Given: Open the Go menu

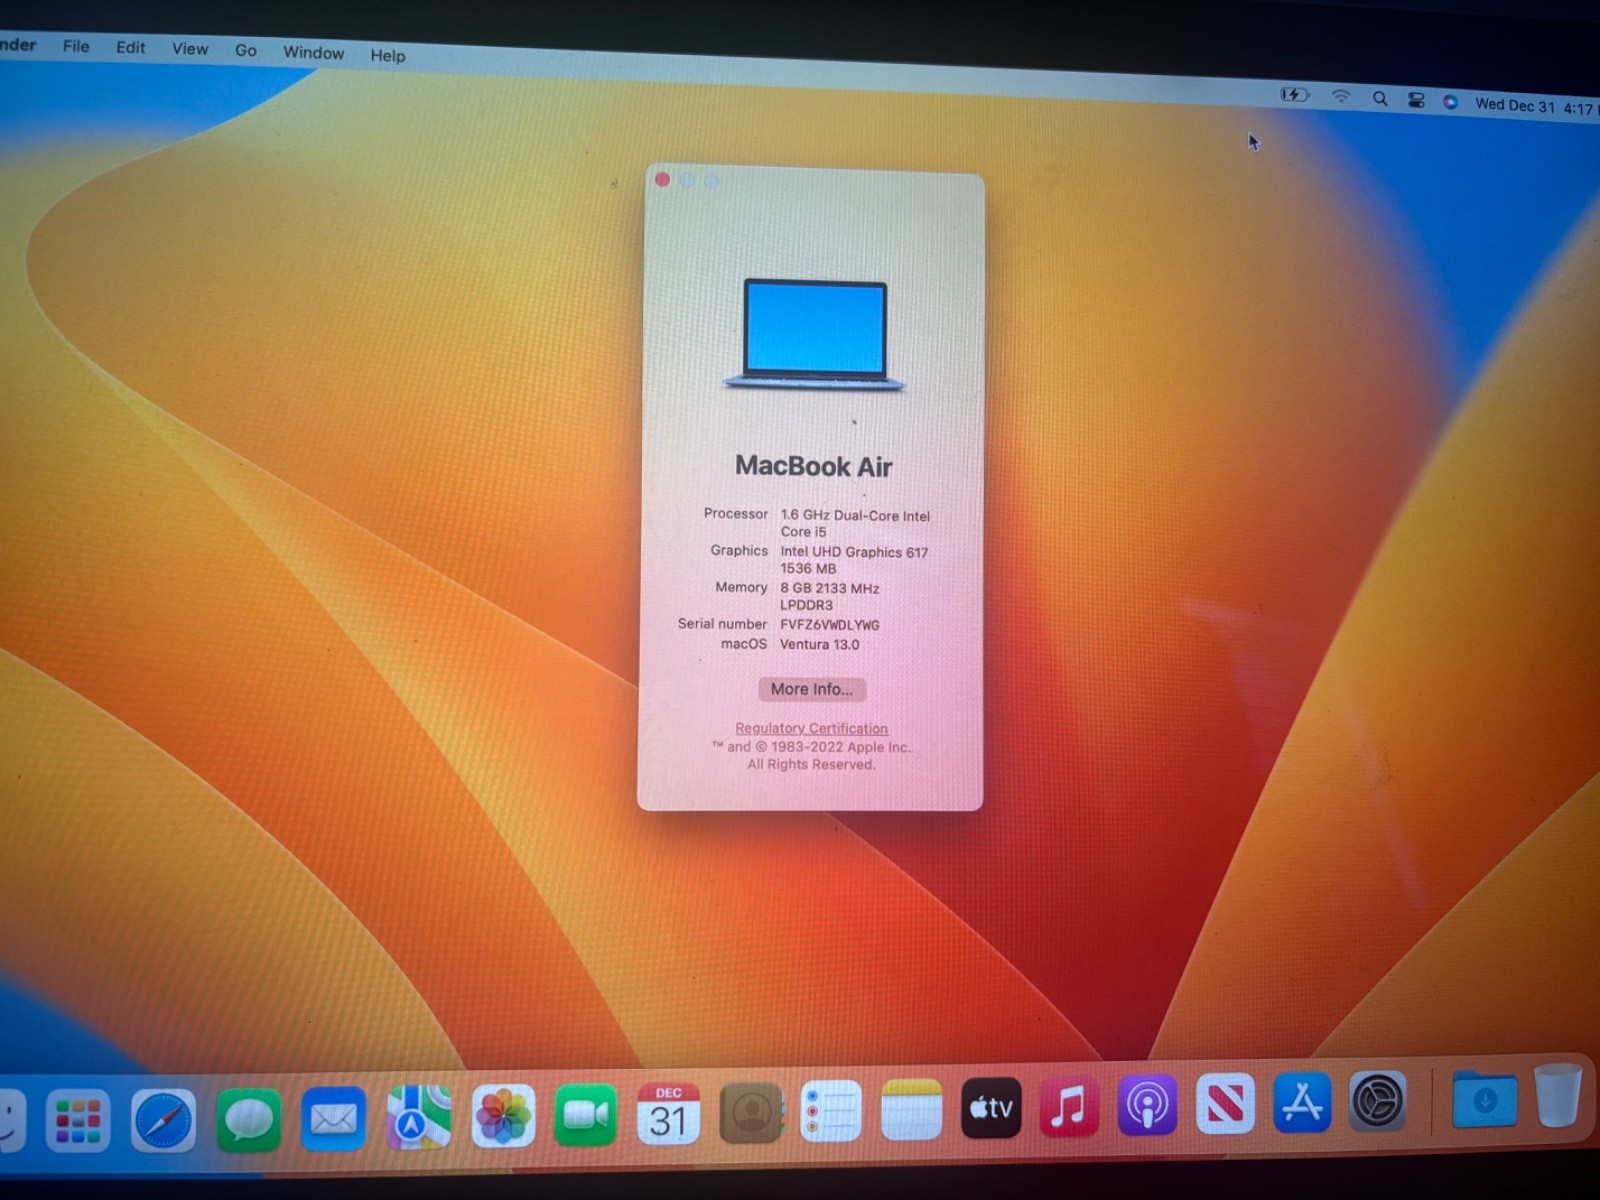Looking at the screenshot, I should tap(246, 50).
